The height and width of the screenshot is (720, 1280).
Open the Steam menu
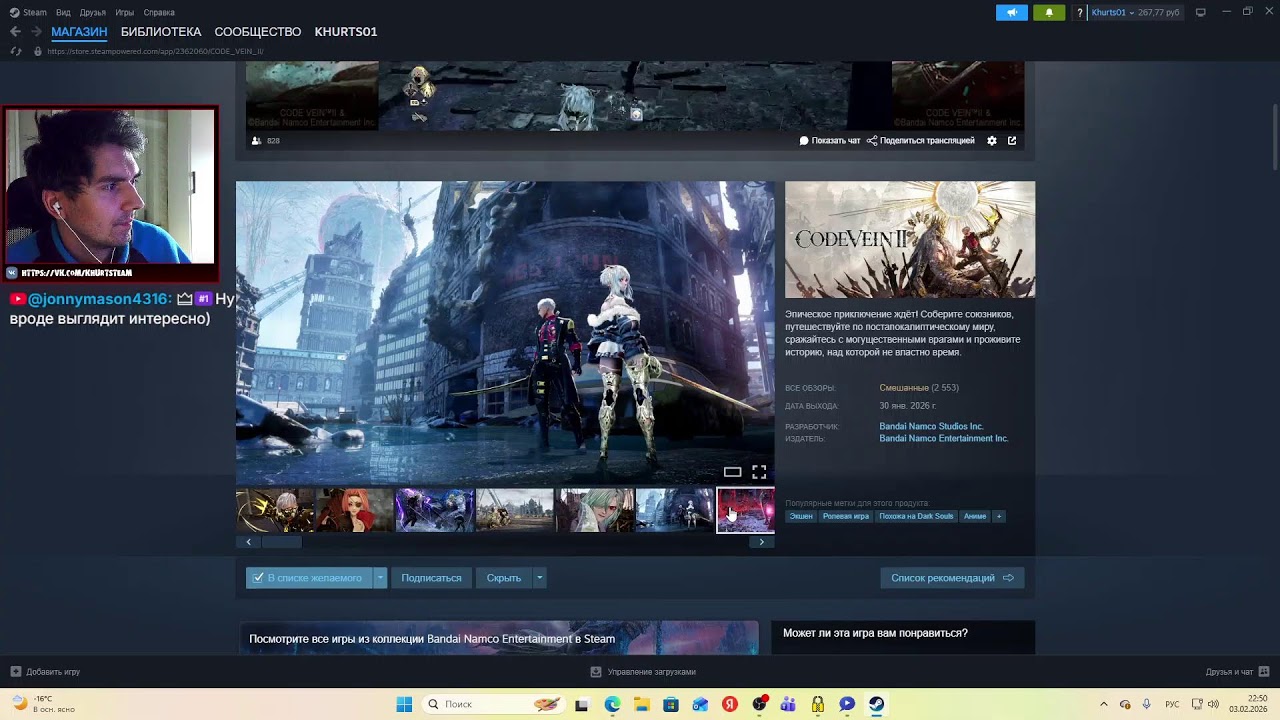click(x=28, y=13)
